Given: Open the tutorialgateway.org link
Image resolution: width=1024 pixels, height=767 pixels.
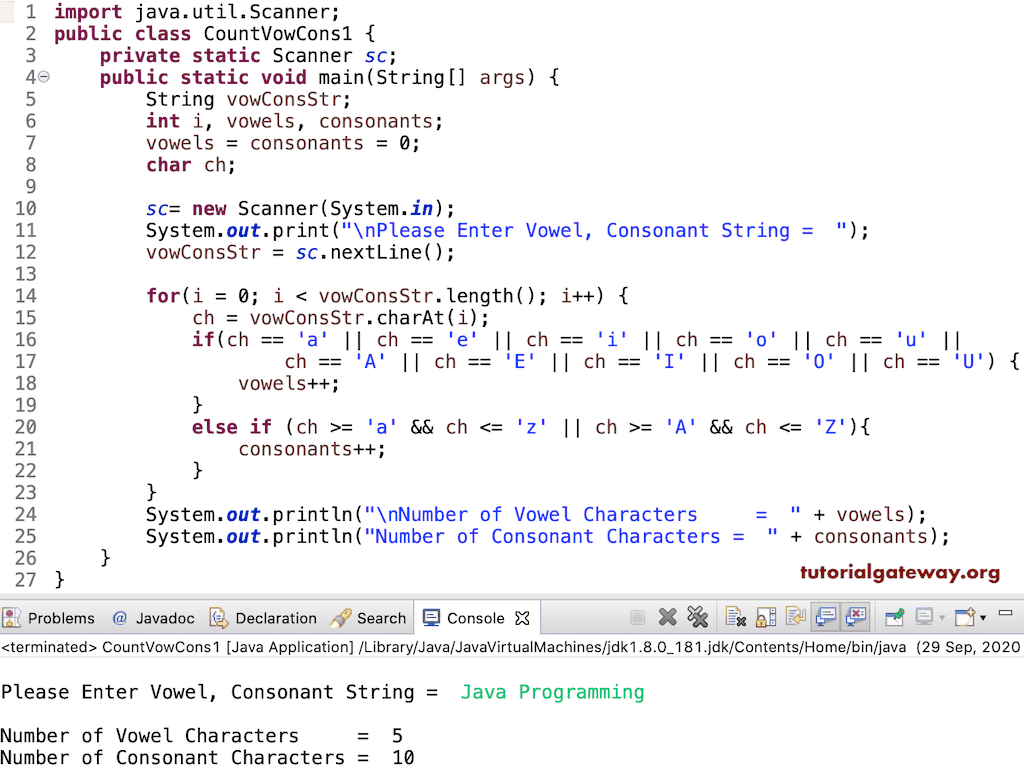Looking at the screenshot, I should pos(898,573).
